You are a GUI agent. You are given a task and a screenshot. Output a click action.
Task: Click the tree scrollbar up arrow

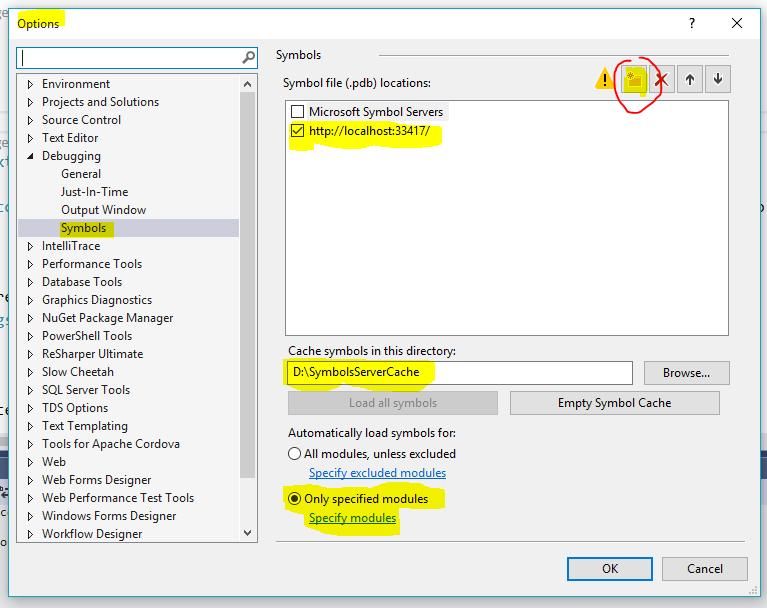248,84
